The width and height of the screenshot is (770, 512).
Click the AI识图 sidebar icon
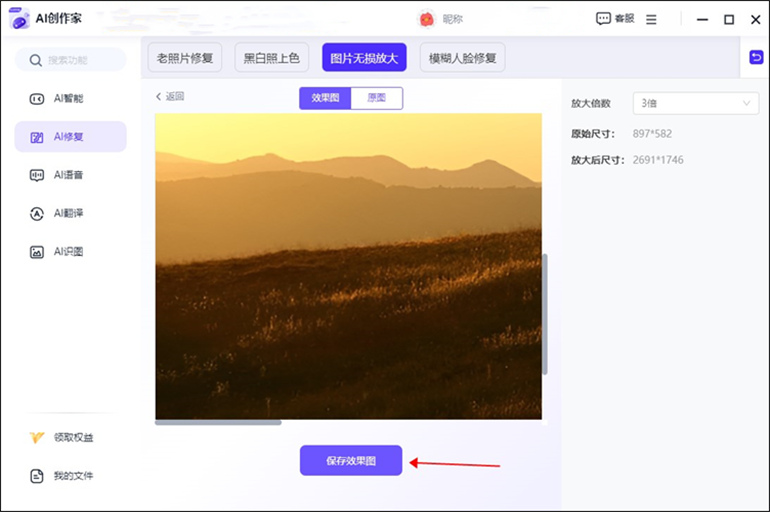coord(37,252)
